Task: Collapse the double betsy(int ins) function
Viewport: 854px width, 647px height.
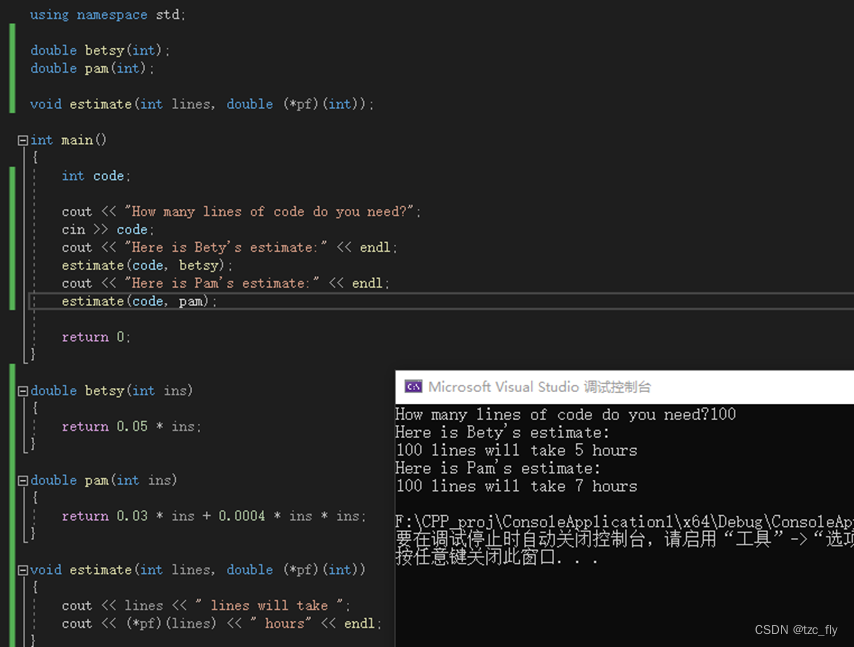Action: tap(23, 391)
